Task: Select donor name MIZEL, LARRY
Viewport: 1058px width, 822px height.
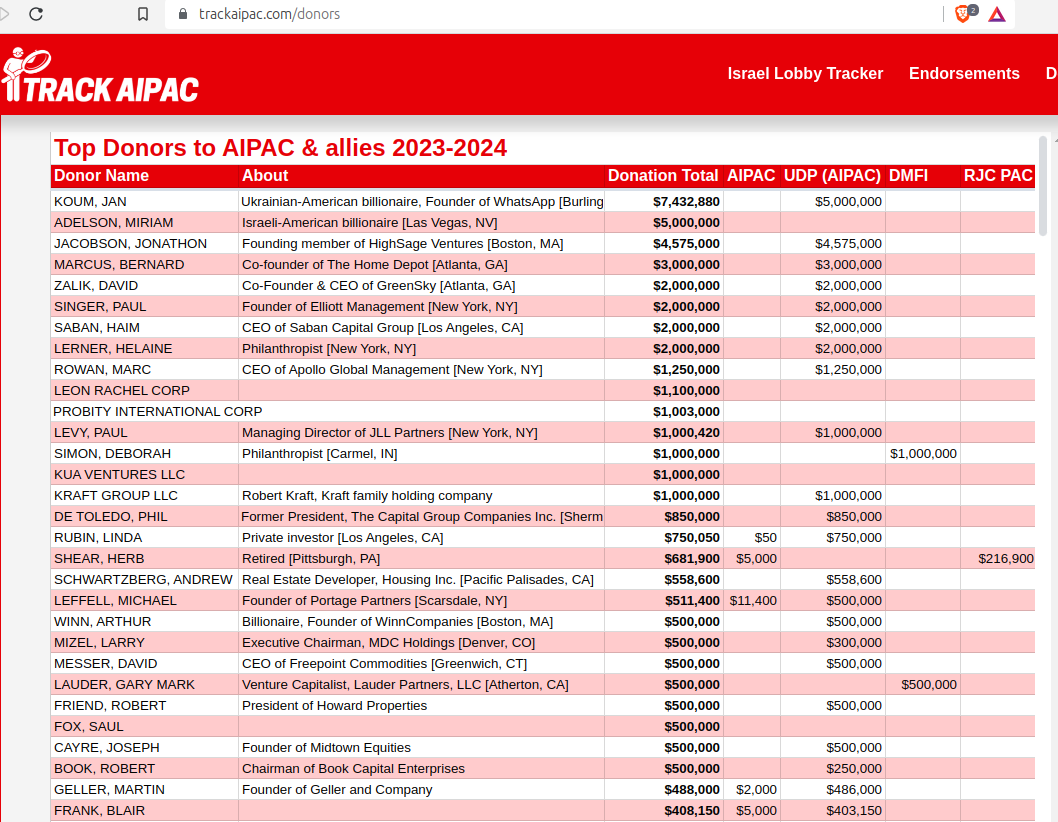Action: [99, 642]
